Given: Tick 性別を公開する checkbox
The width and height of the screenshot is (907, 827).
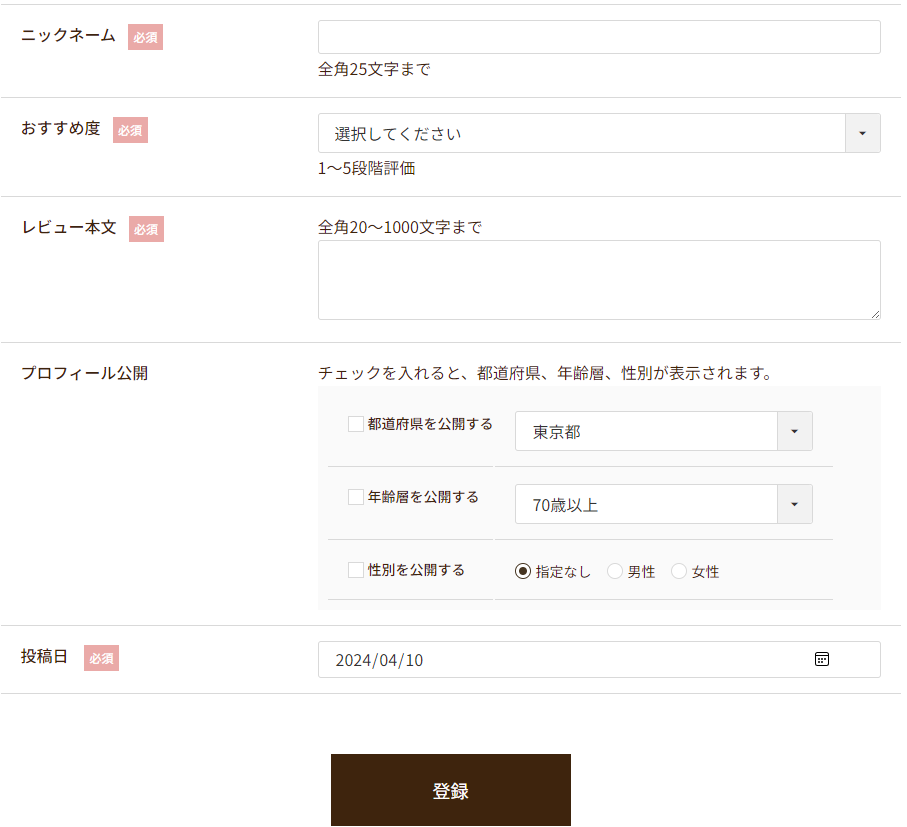Looking at the screenshot, I should (x=356, y=570).
